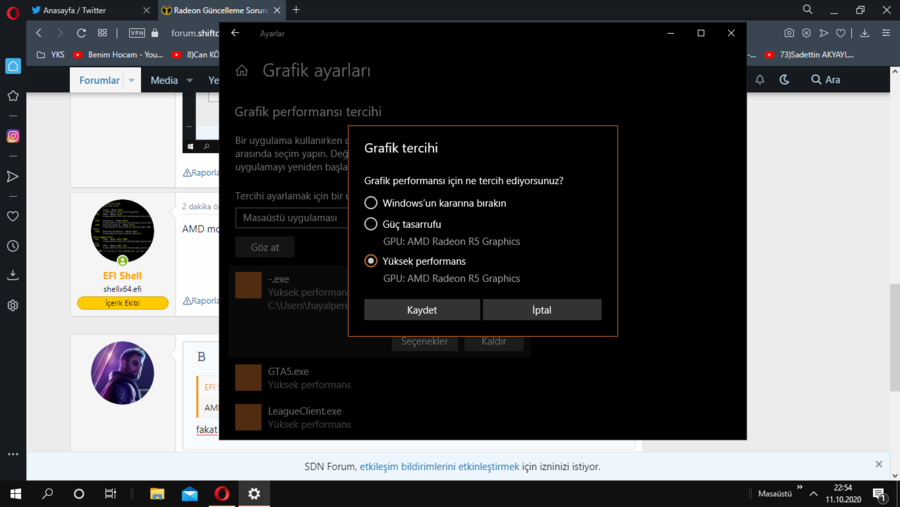Screen dimensions: 900x507
Task: Take snapshot with camera icon
Action: point(789,33)
